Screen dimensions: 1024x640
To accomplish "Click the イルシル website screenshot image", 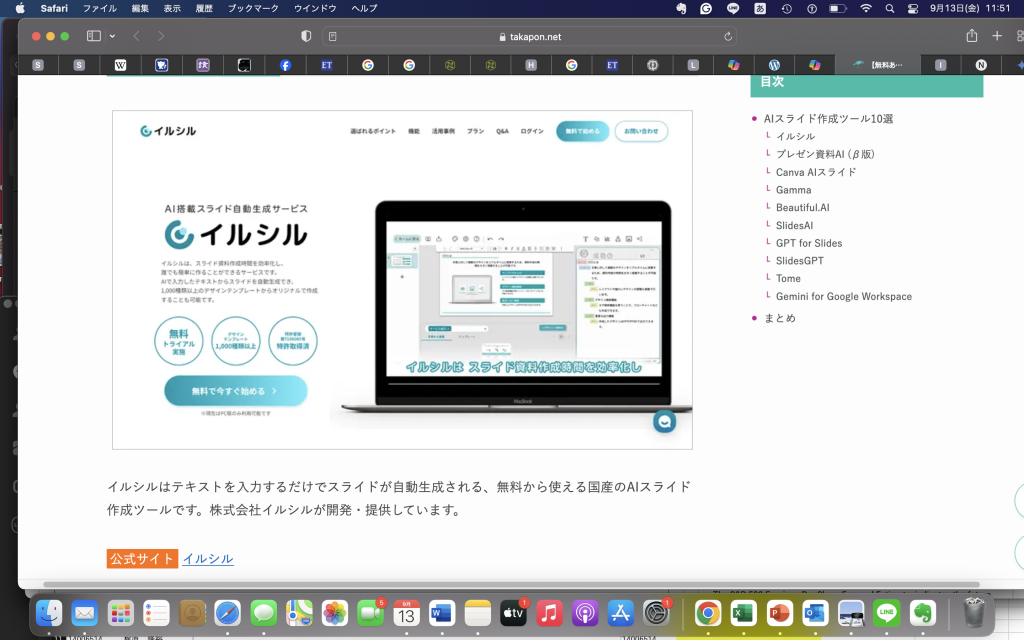I will (x=402, y=279).
